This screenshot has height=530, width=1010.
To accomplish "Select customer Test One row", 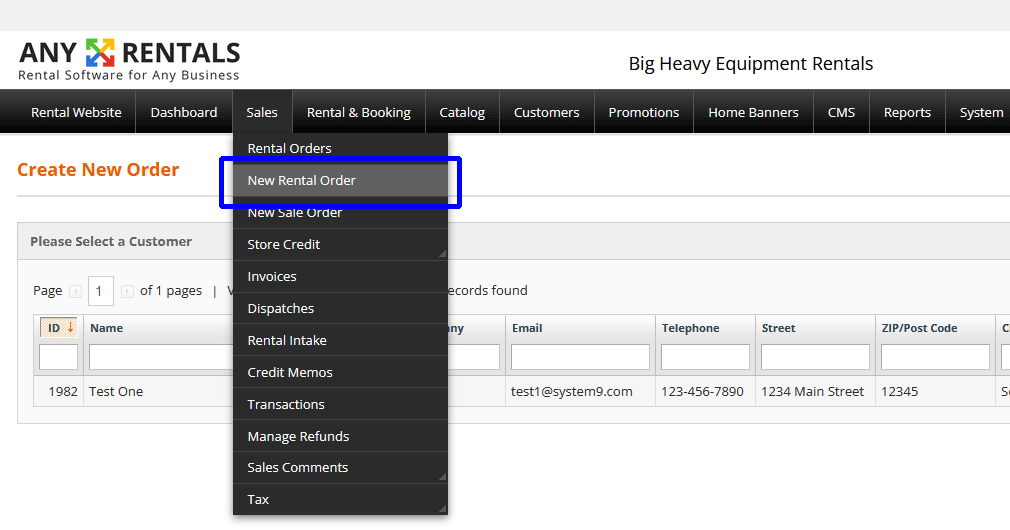I will pyautogui.click(x=116, y=392).
